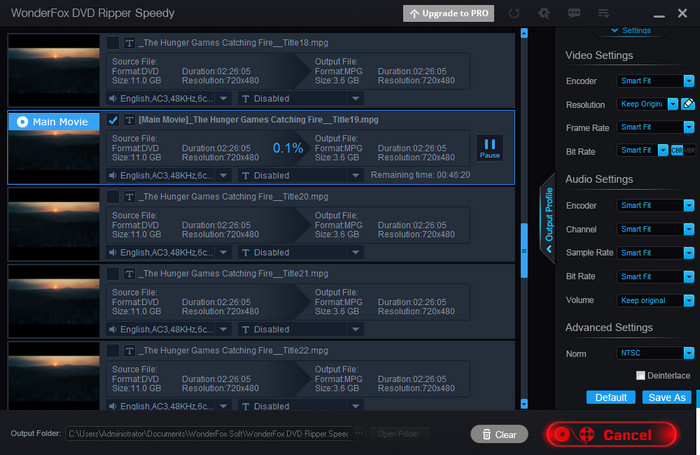Expand the subtitle Disabled dropdown for Title21
Viewport: 700px width, 455px height.
pyautogui.click(x=355, y=330)
